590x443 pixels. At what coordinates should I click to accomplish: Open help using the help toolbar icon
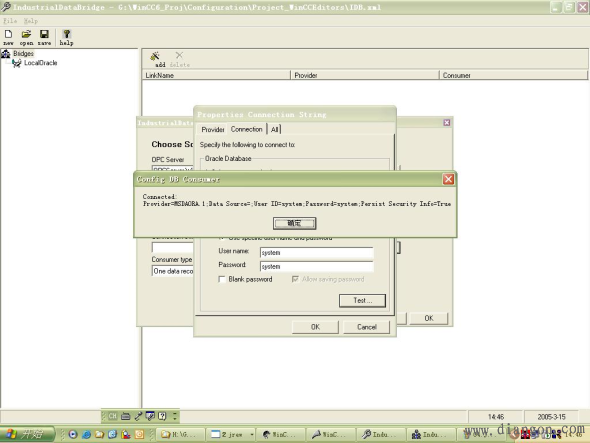pyautogui.click(x=66, y=38)
